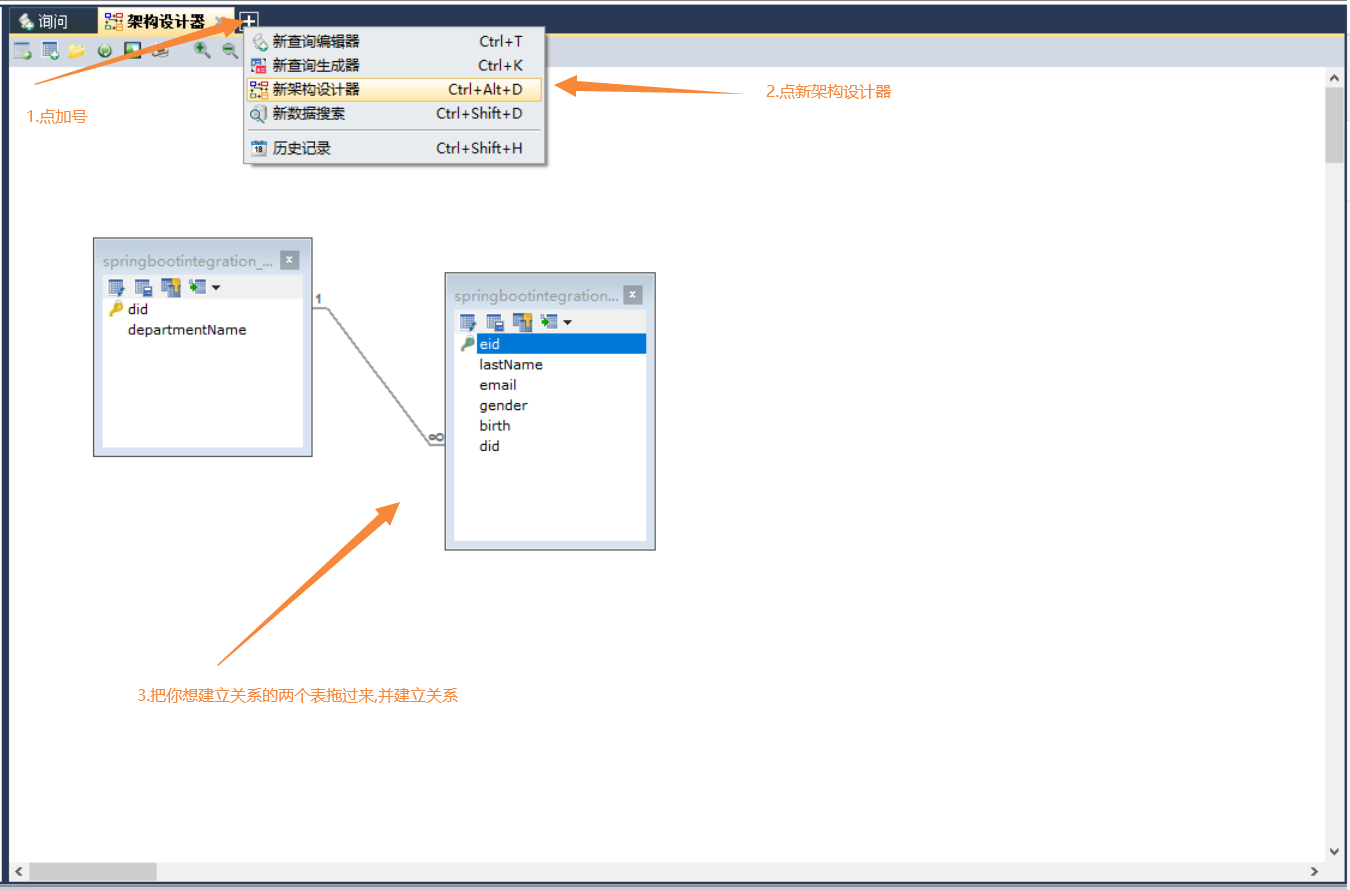Choose 新架构设计器 menu item
The width and height of the screenshot is (1350, 890).
pyautogui.click(x=394, y=89)
